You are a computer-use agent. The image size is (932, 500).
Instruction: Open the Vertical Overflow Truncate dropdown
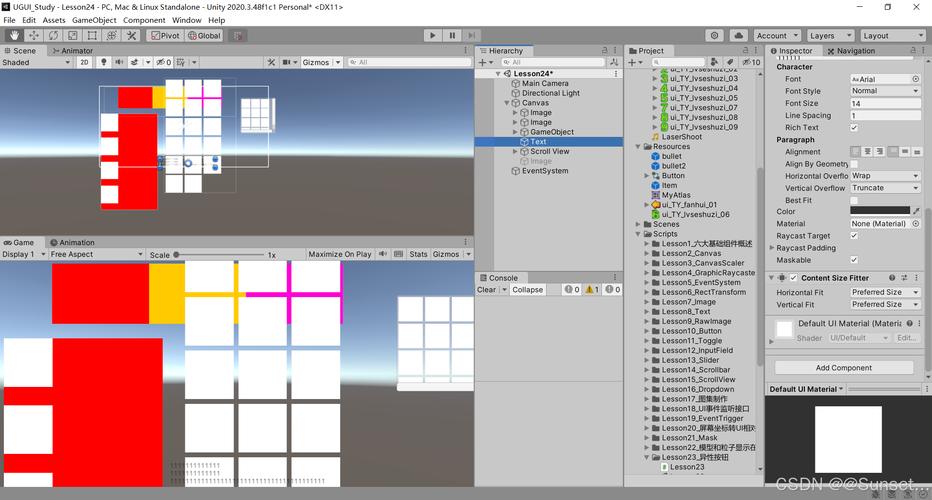click(885, 188)
